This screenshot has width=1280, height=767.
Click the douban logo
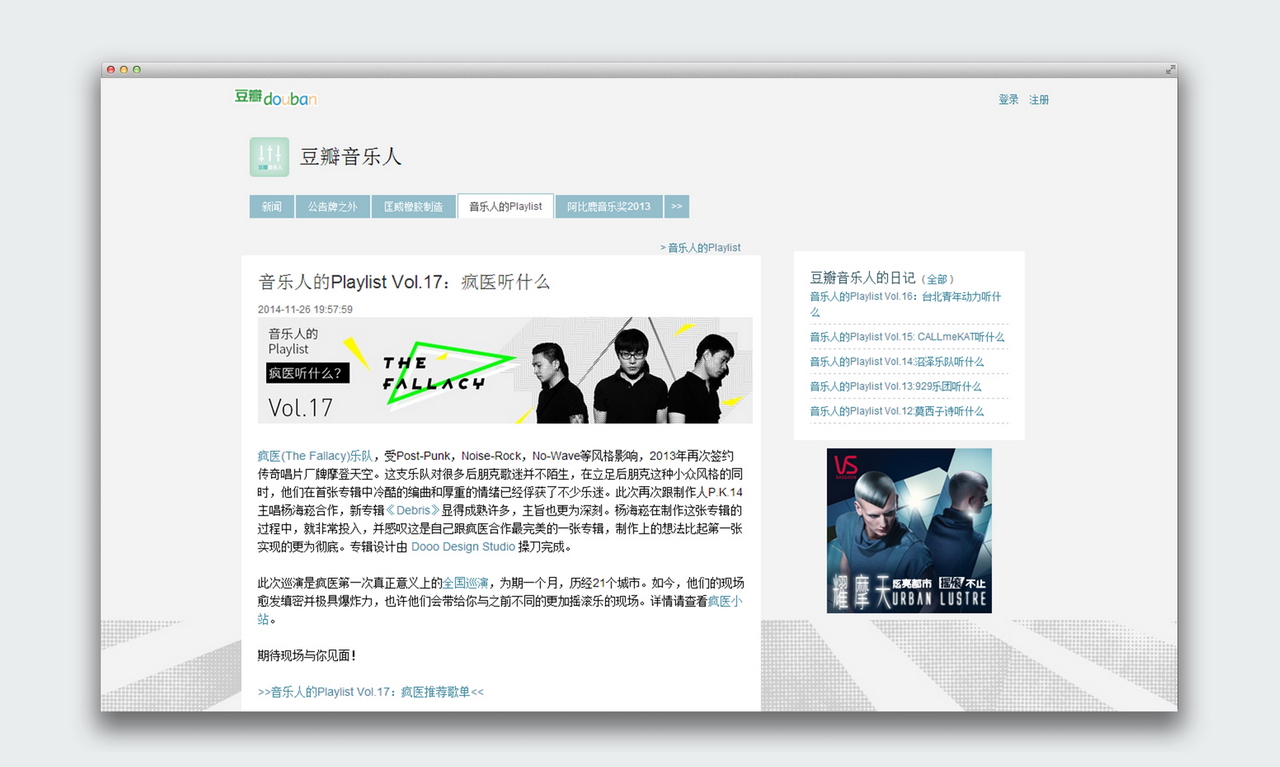pyautogui.click(x=276, y=97)
